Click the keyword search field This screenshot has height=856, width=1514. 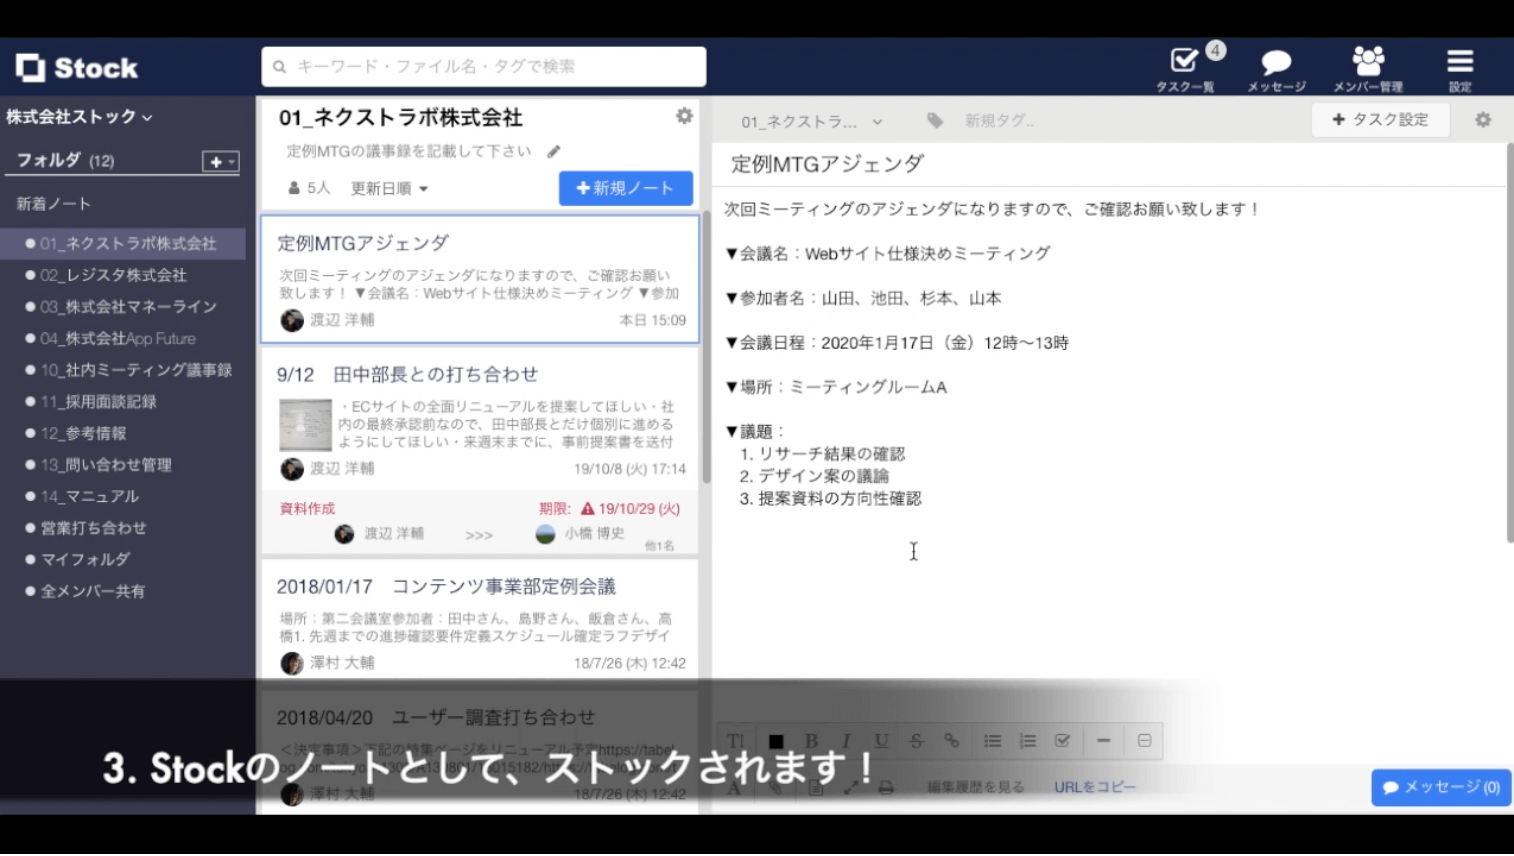pos(484,67)
